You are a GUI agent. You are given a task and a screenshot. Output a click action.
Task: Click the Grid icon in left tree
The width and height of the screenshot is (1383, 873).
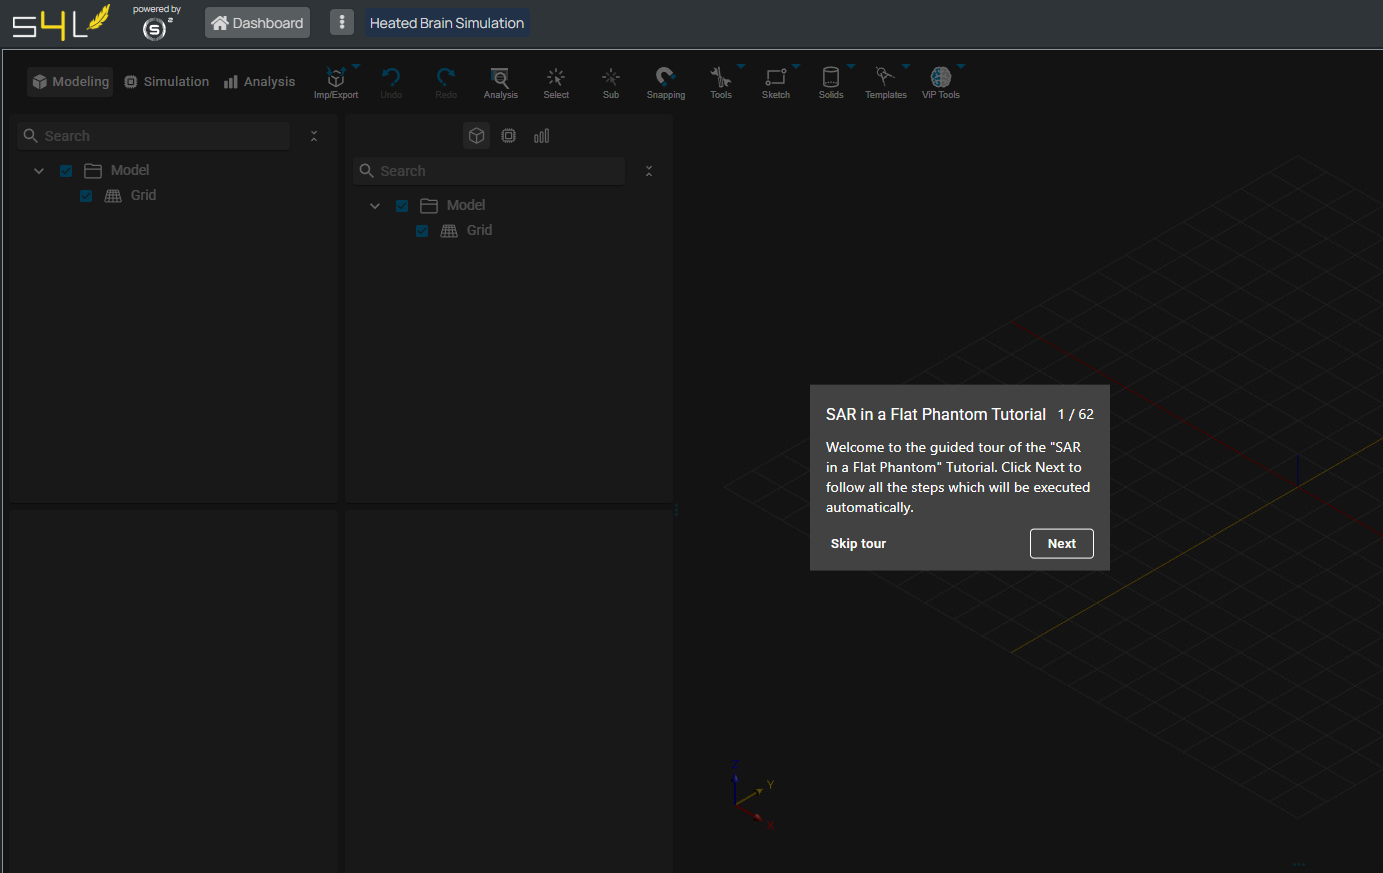[113, 196]
